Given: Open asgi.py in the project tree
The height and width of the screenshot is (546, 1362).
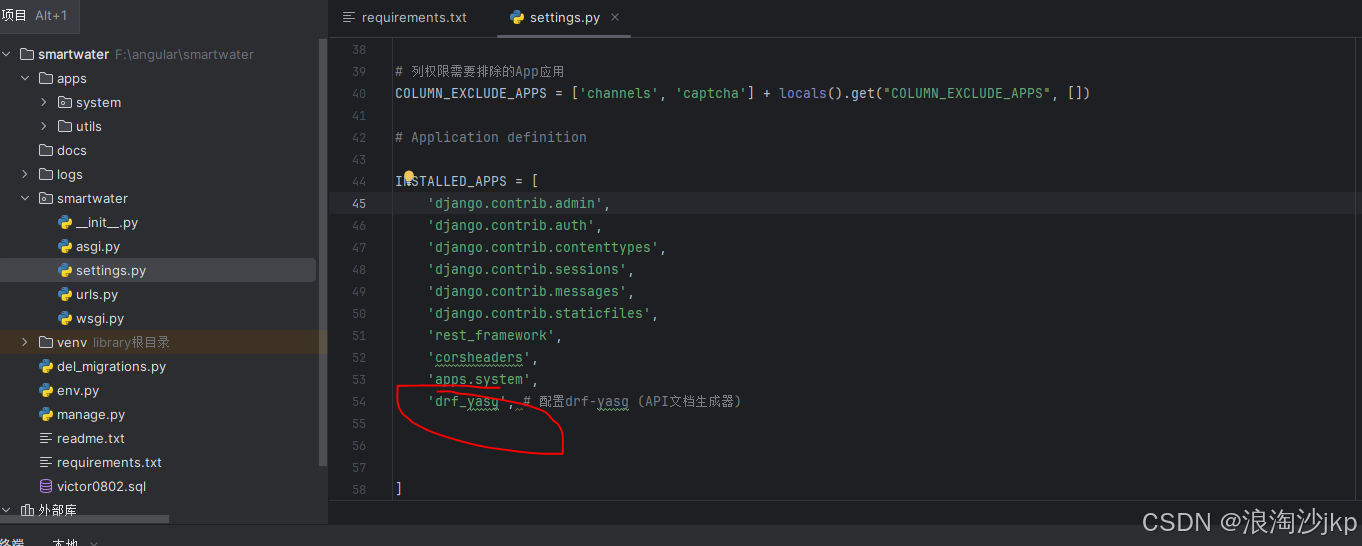Looking at the screenshot, I should [x=98, y=246].
